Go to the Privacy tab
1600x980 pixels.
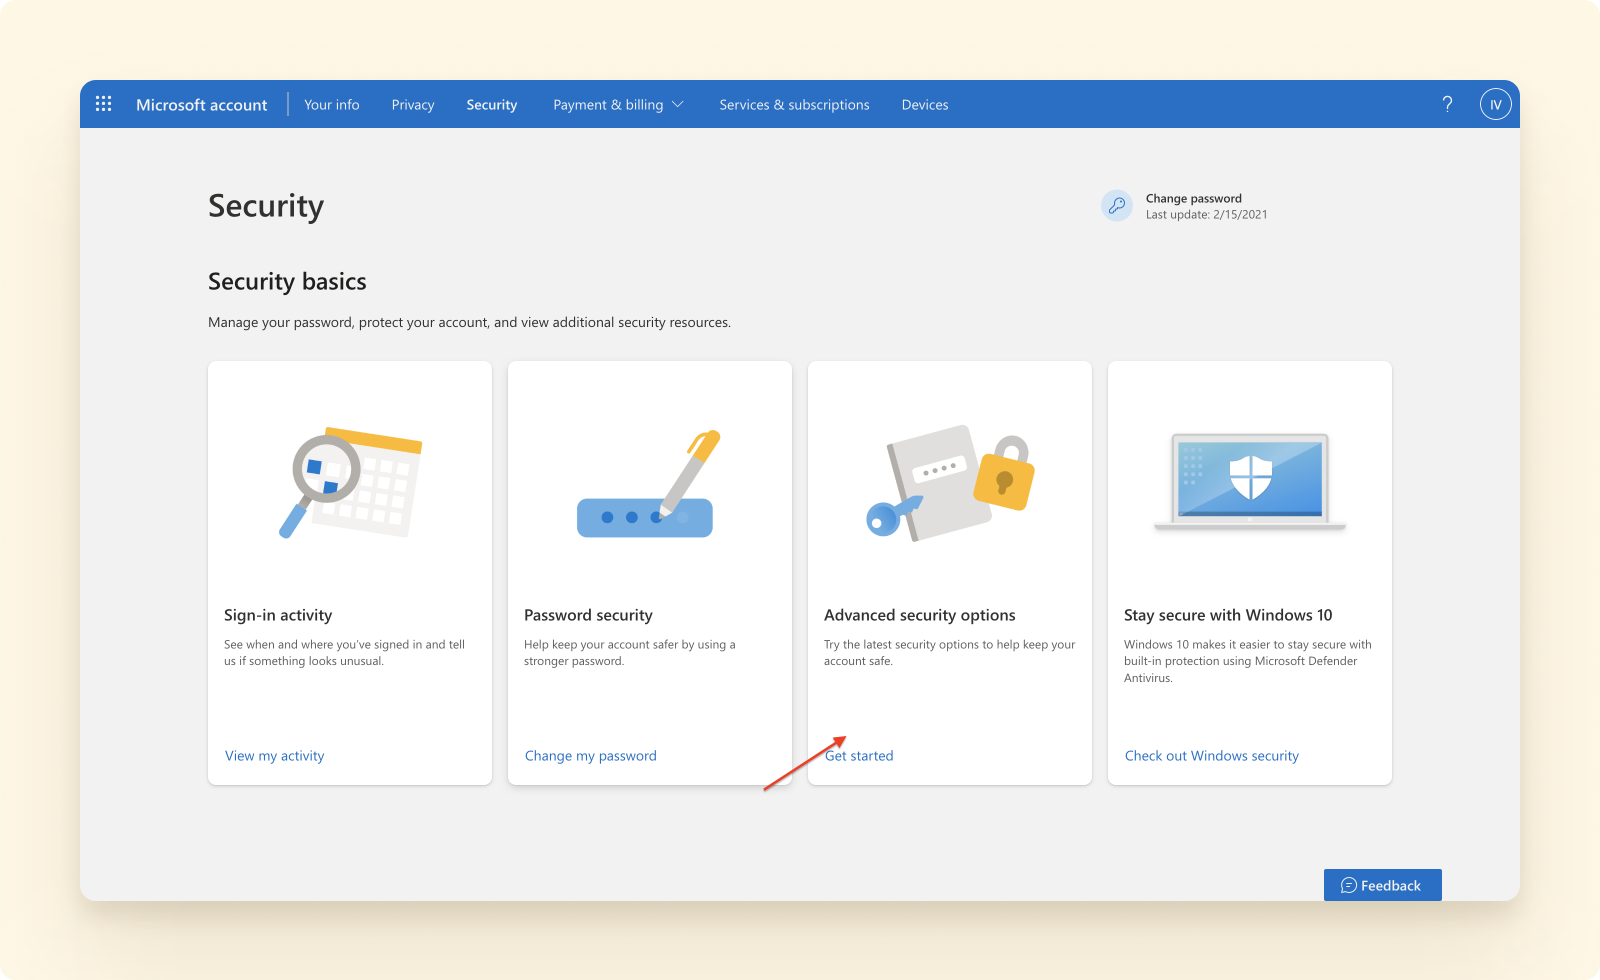413,104
